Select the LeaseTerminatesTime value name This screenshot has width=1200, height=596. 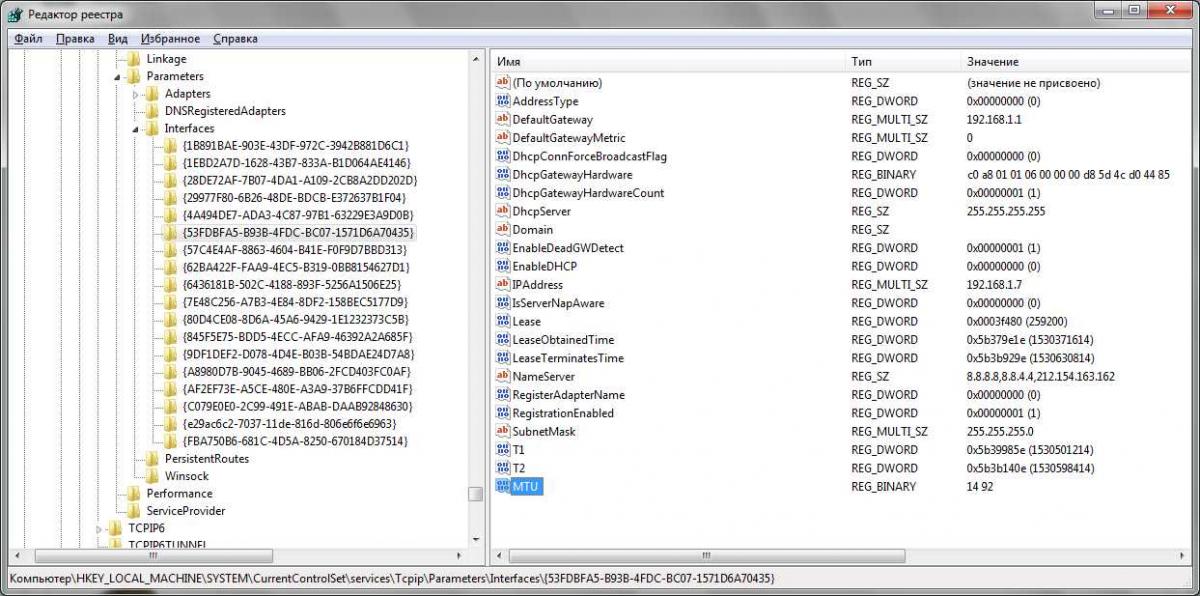coord(568,358)
